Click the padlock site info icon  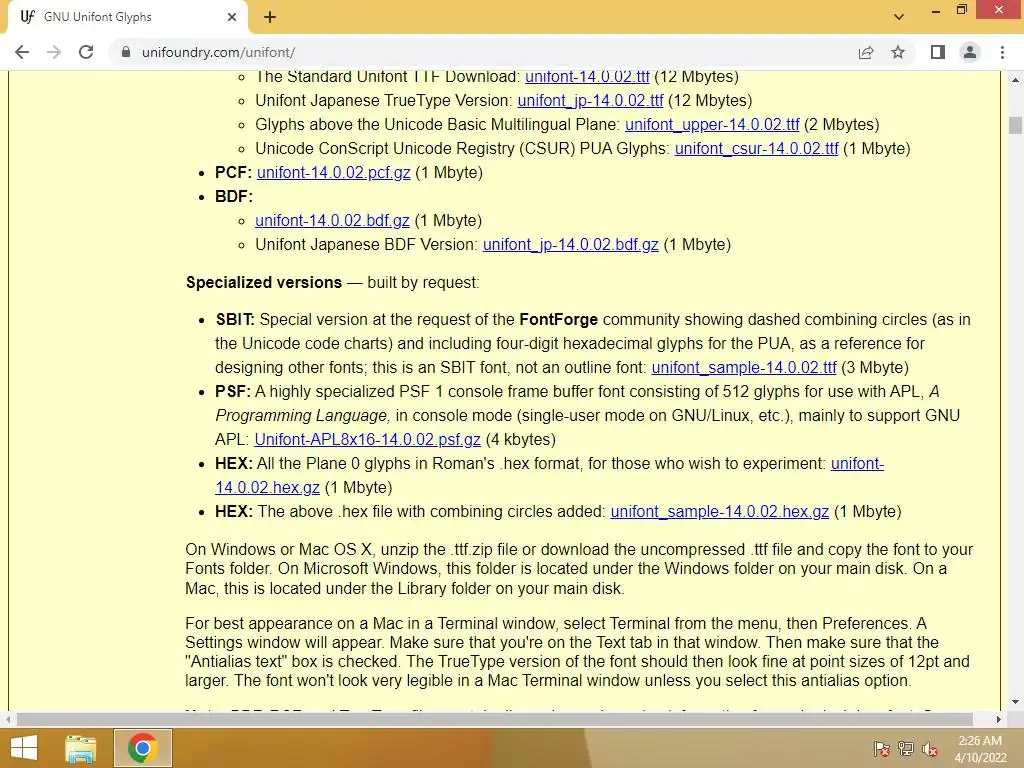tap(125, 52)
